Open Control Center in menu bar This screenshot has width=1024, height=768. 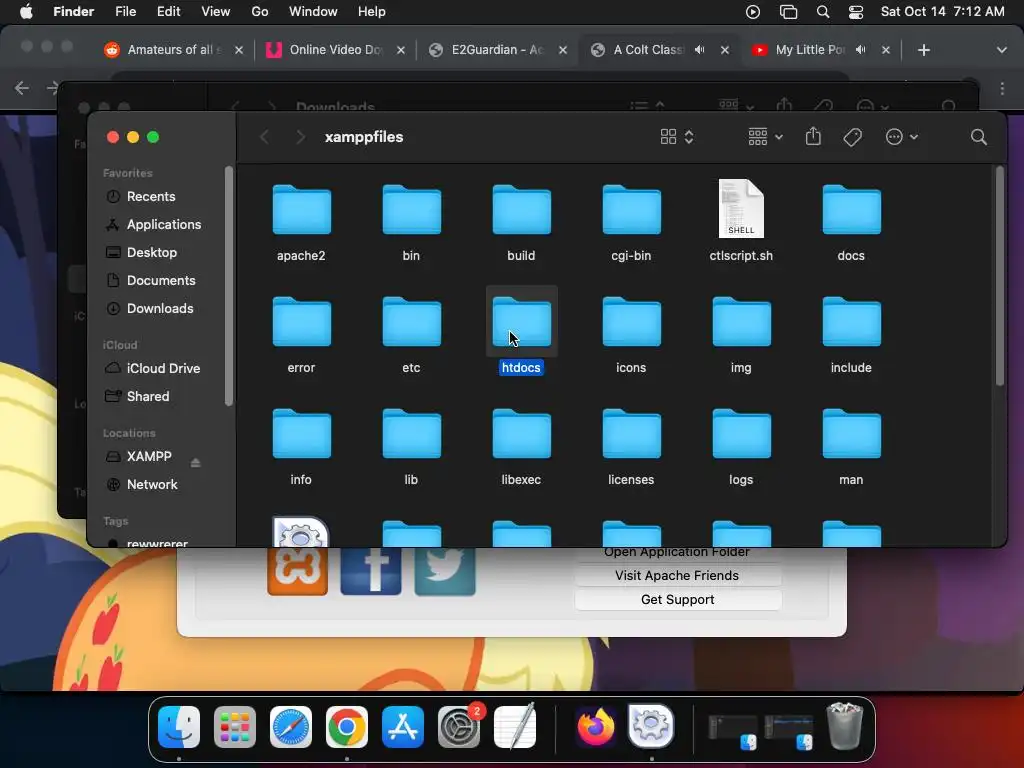coord(856,12)
